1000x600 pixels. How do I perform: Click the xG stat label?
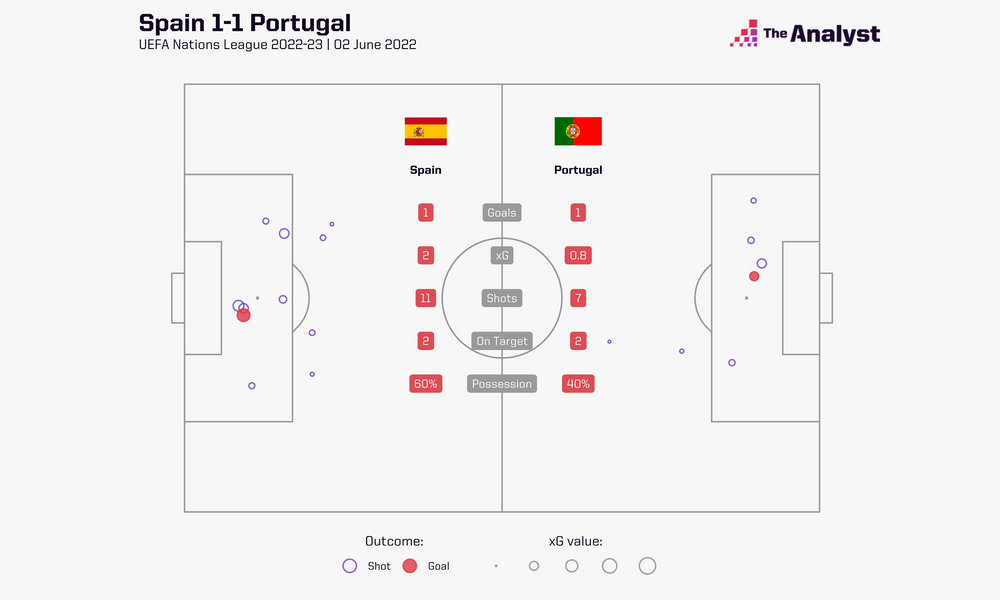(502, 256)
